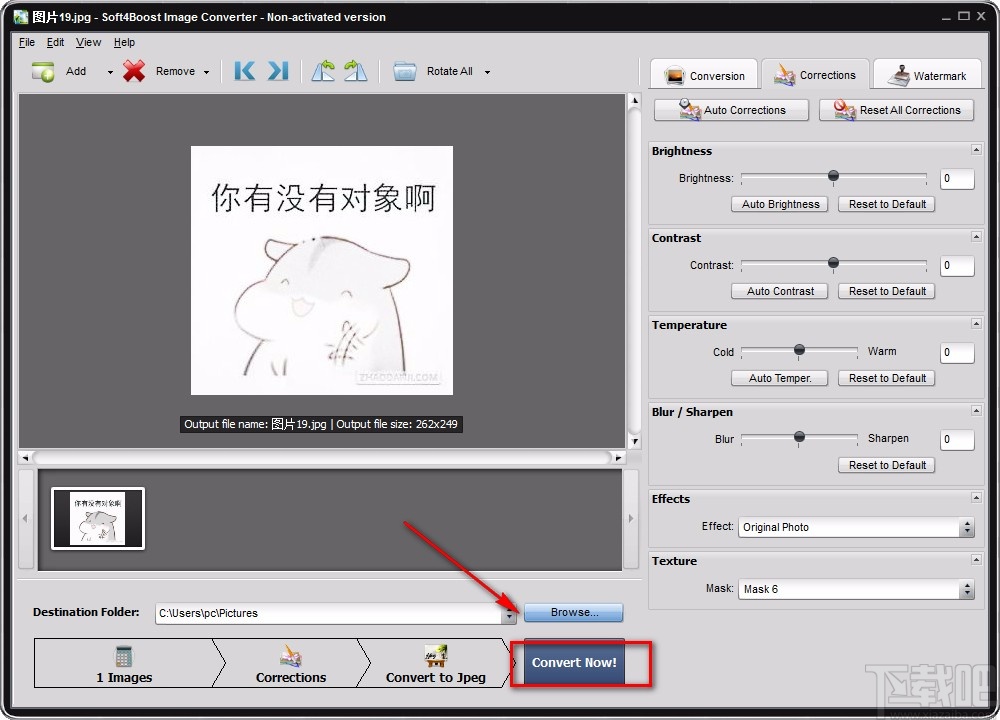1000x720 pixels.
Task: Switch to the Watermark tab
Action: (x=927, y=74)
